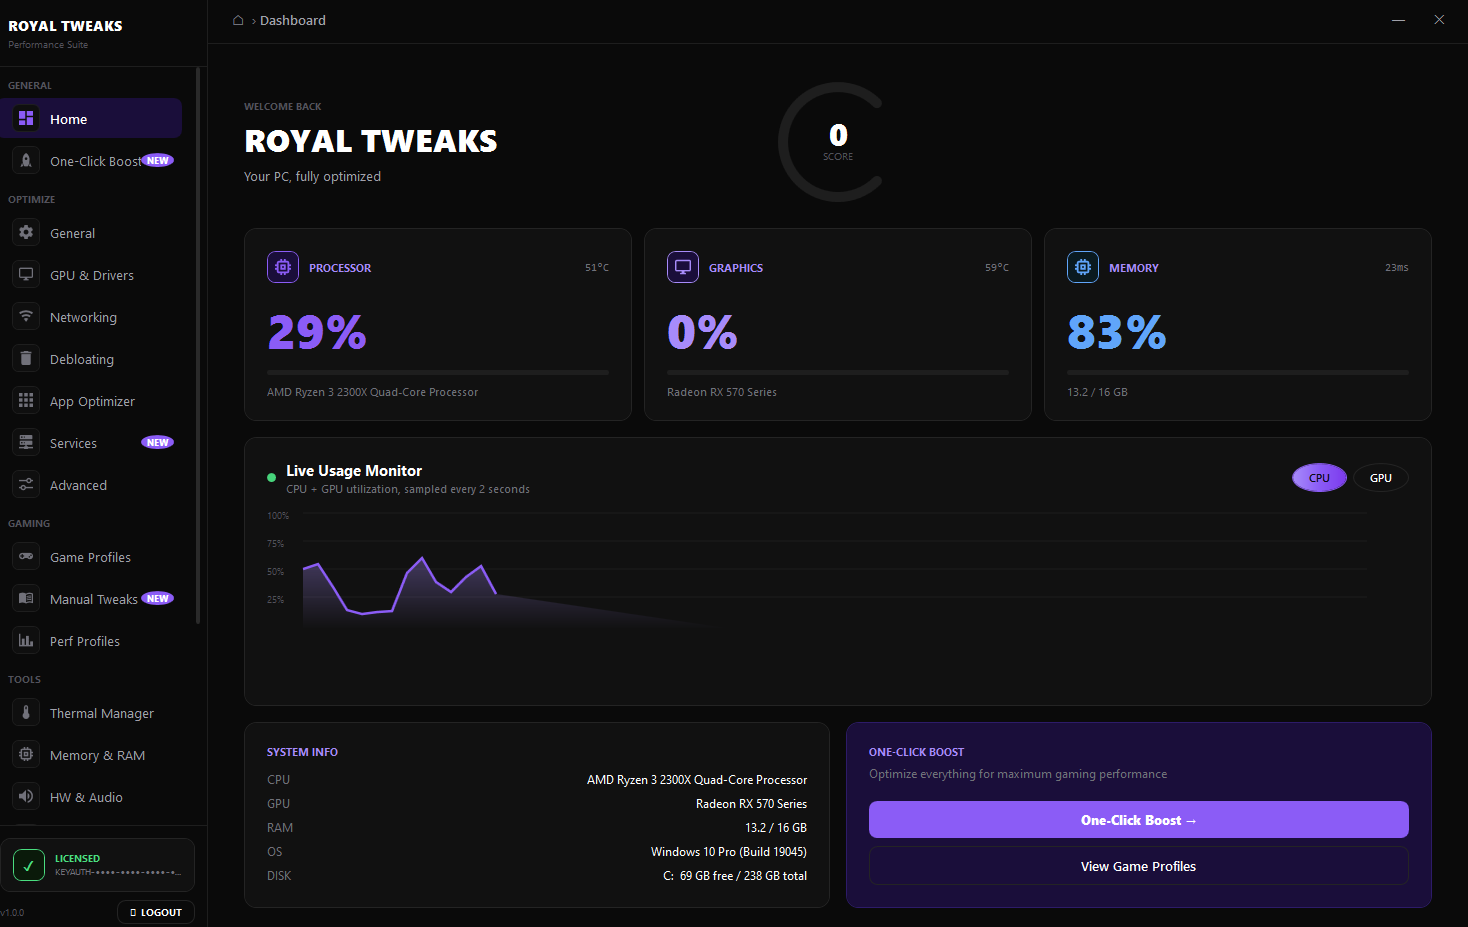Click the Live Usage Monitor heading
Viewport: 1468px width, 927px height.
click(x=354, y=471)
